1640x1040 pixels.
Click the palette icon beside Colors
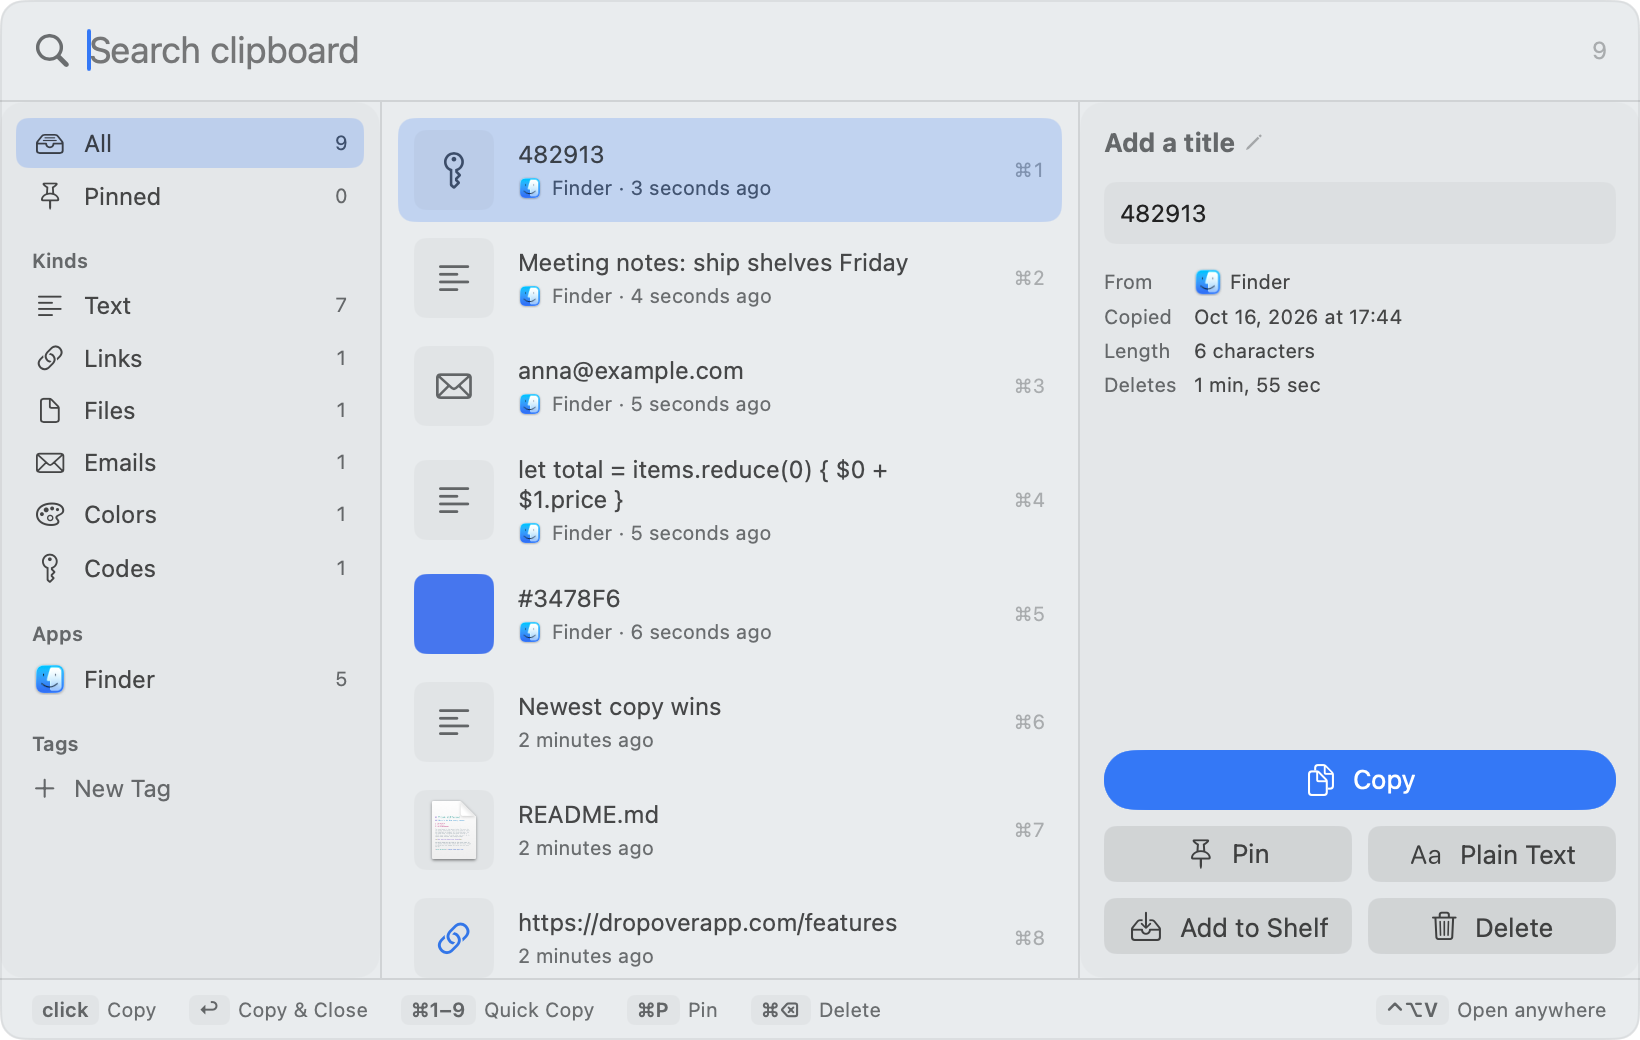coord(50,514)
